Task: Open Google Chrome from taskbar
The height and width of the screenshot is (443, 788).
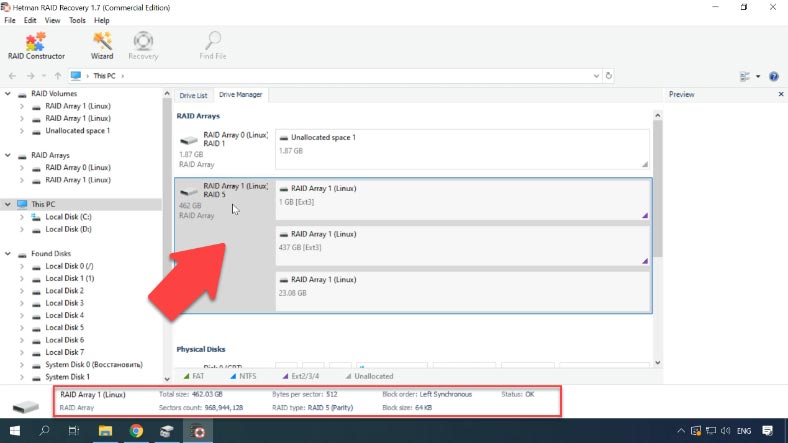Action: (x=136, y=431)
